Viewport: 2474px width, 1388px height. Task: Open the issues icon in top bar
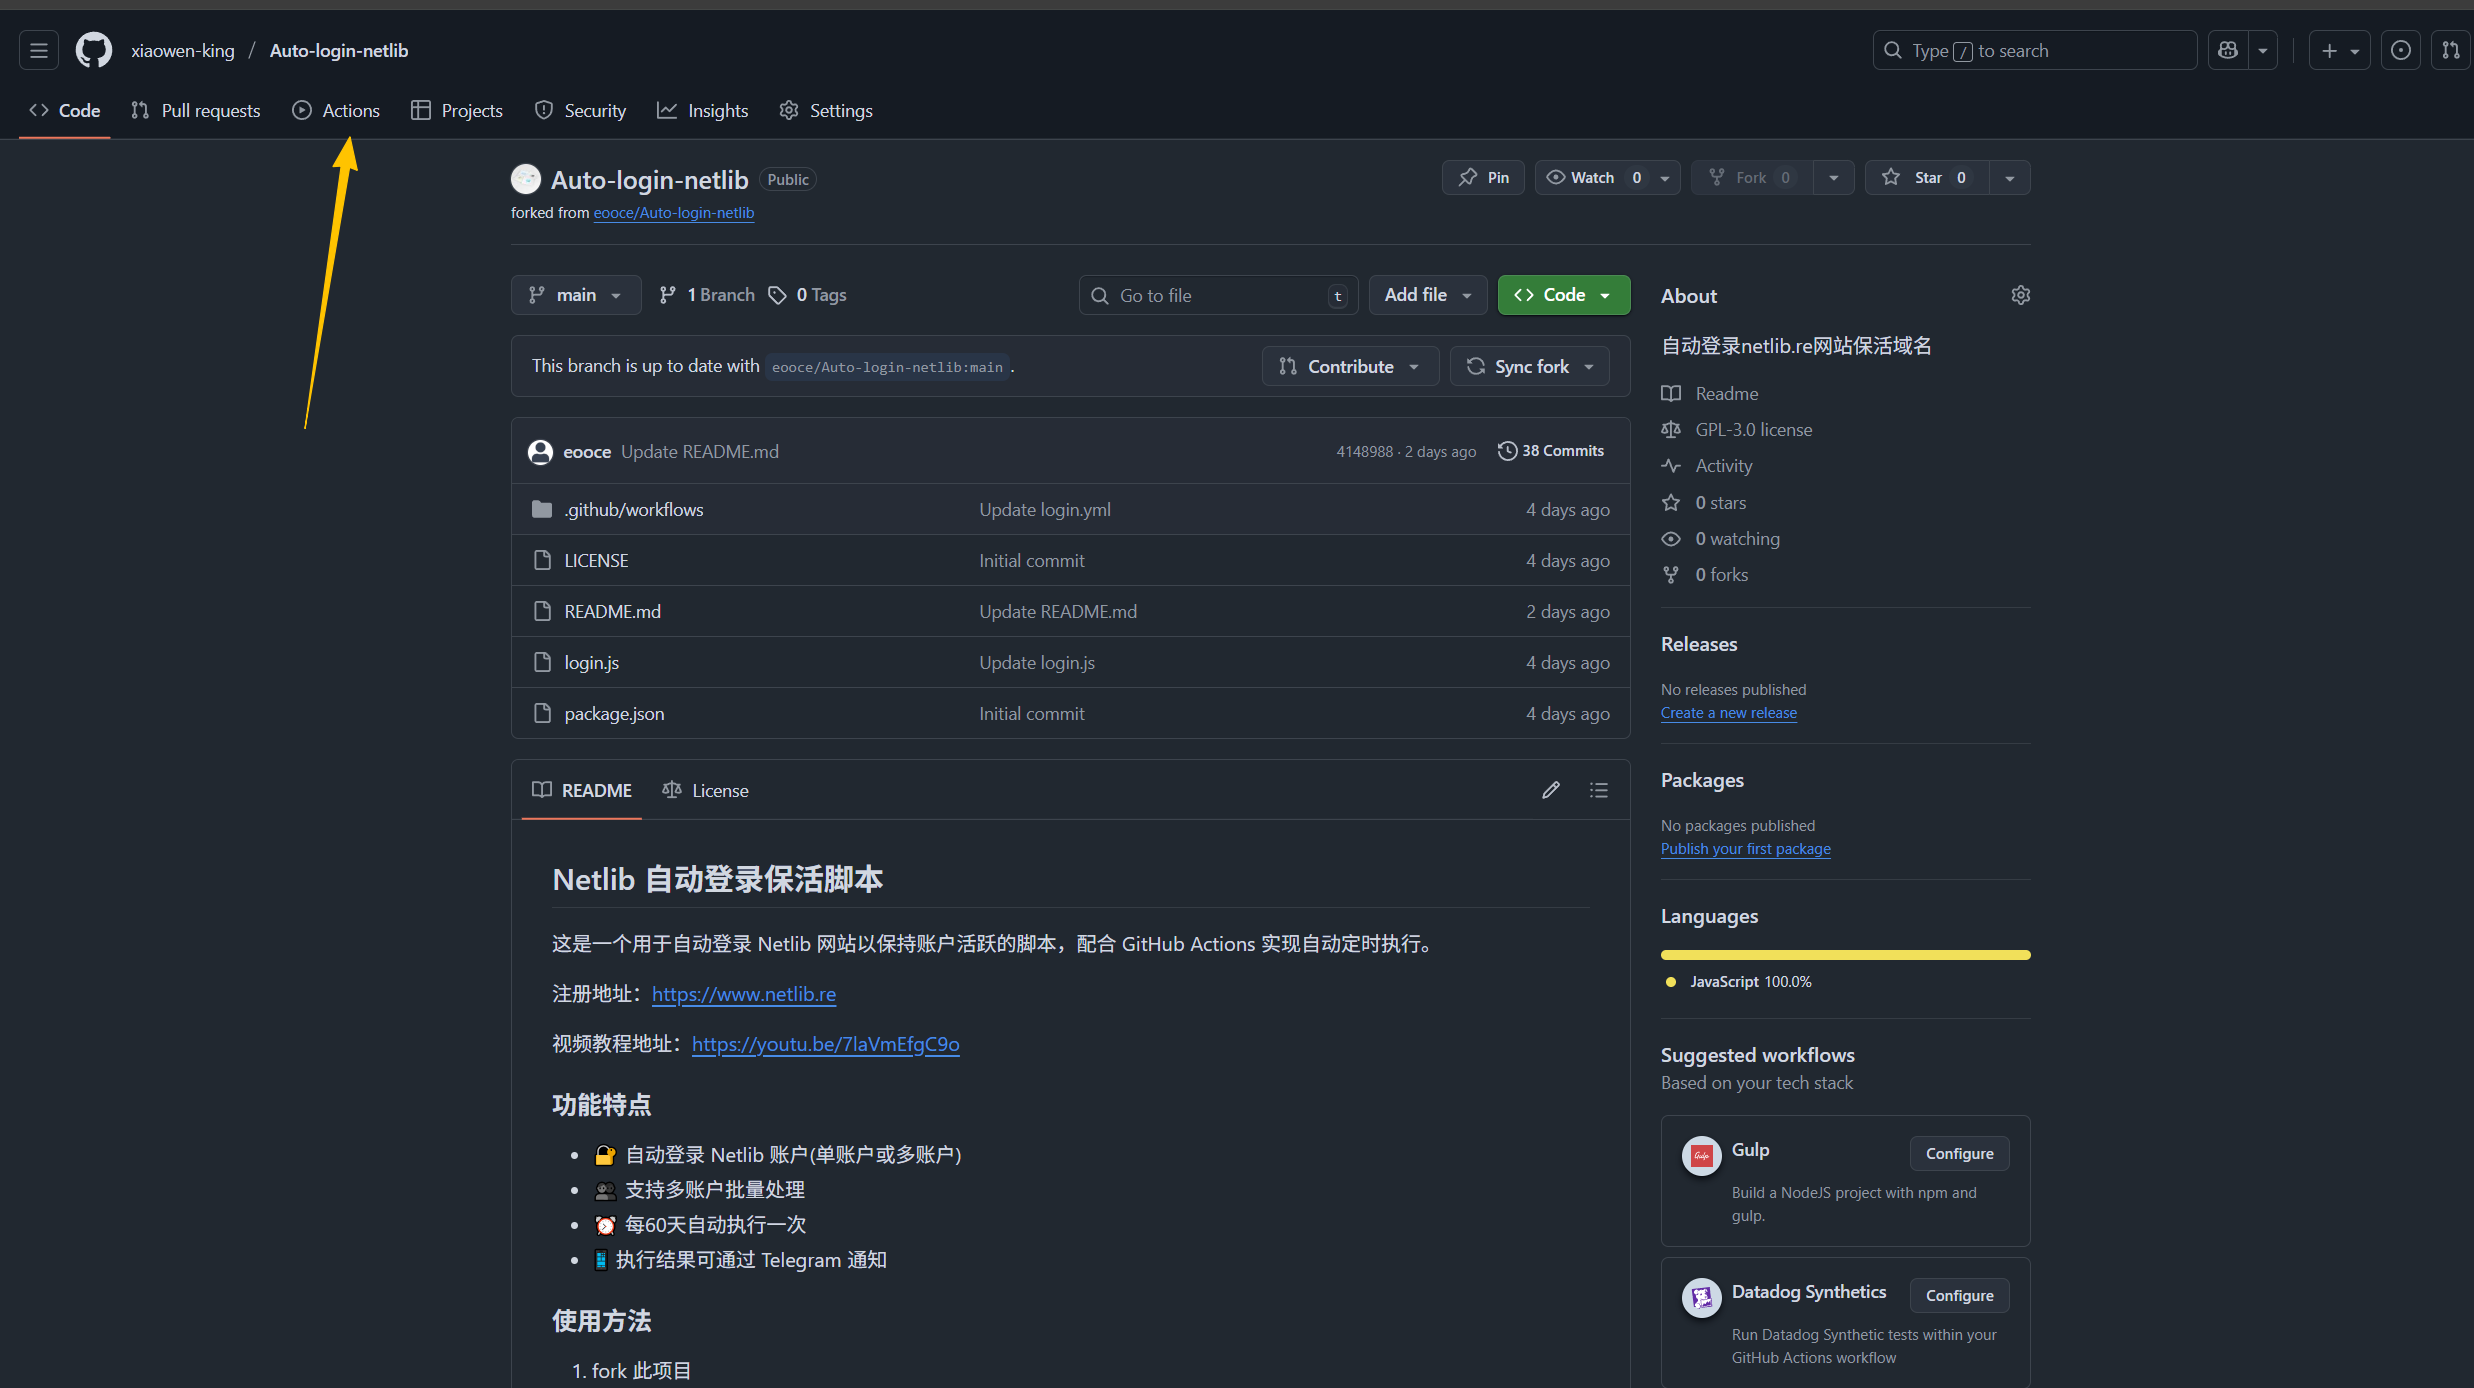tap(2401, 50)
